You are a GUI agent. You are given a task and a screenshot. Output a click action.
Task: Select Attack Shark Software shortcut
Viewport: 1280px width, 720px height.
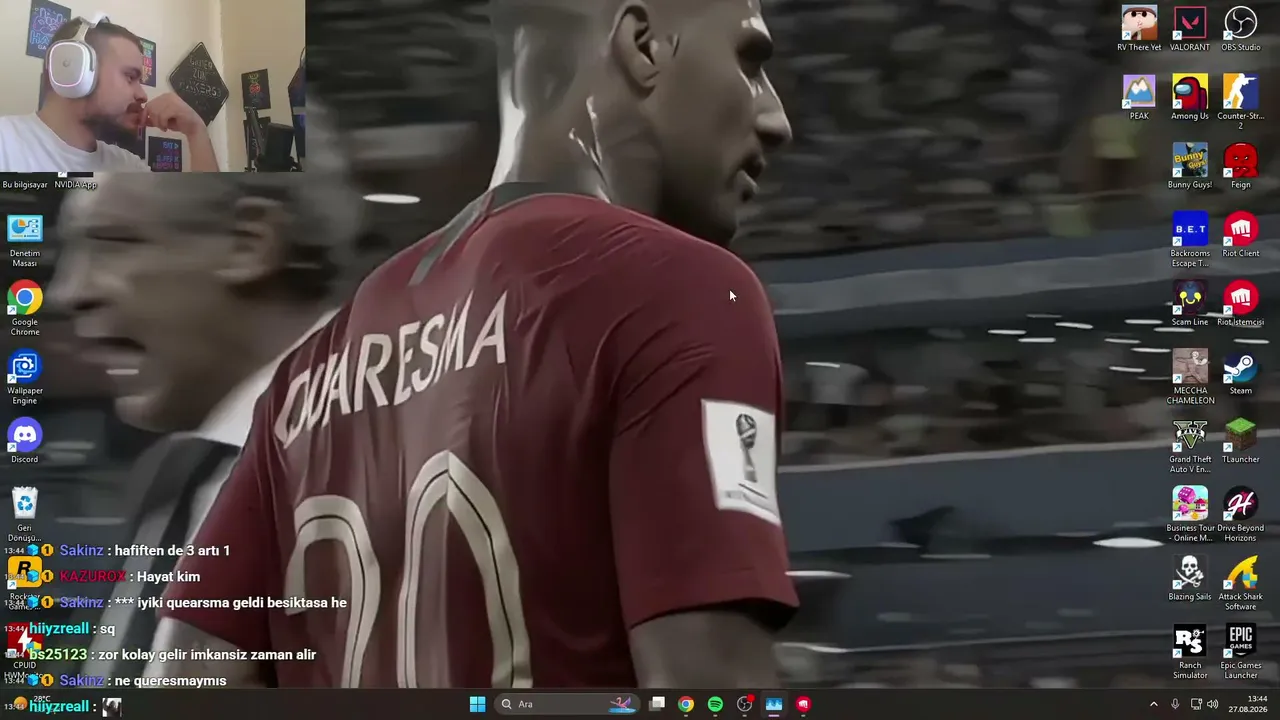click(x=1241, y=584)
